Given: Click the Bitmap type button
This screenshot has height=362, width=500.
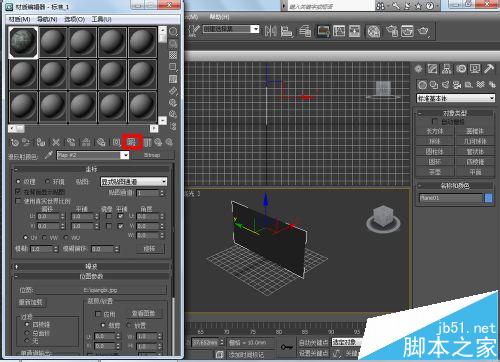Looking at the screenshot, I should pos(152,155).
